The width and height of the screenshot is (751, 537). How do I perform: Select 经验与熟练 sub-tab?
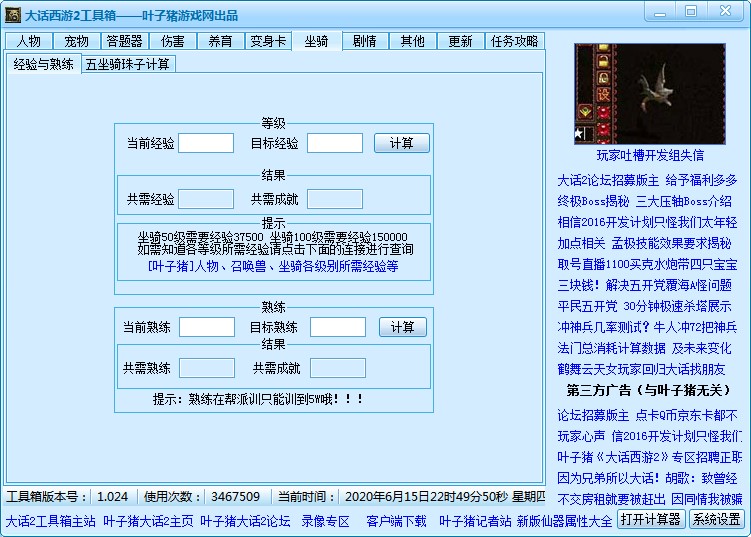click(x=44, y=64)
